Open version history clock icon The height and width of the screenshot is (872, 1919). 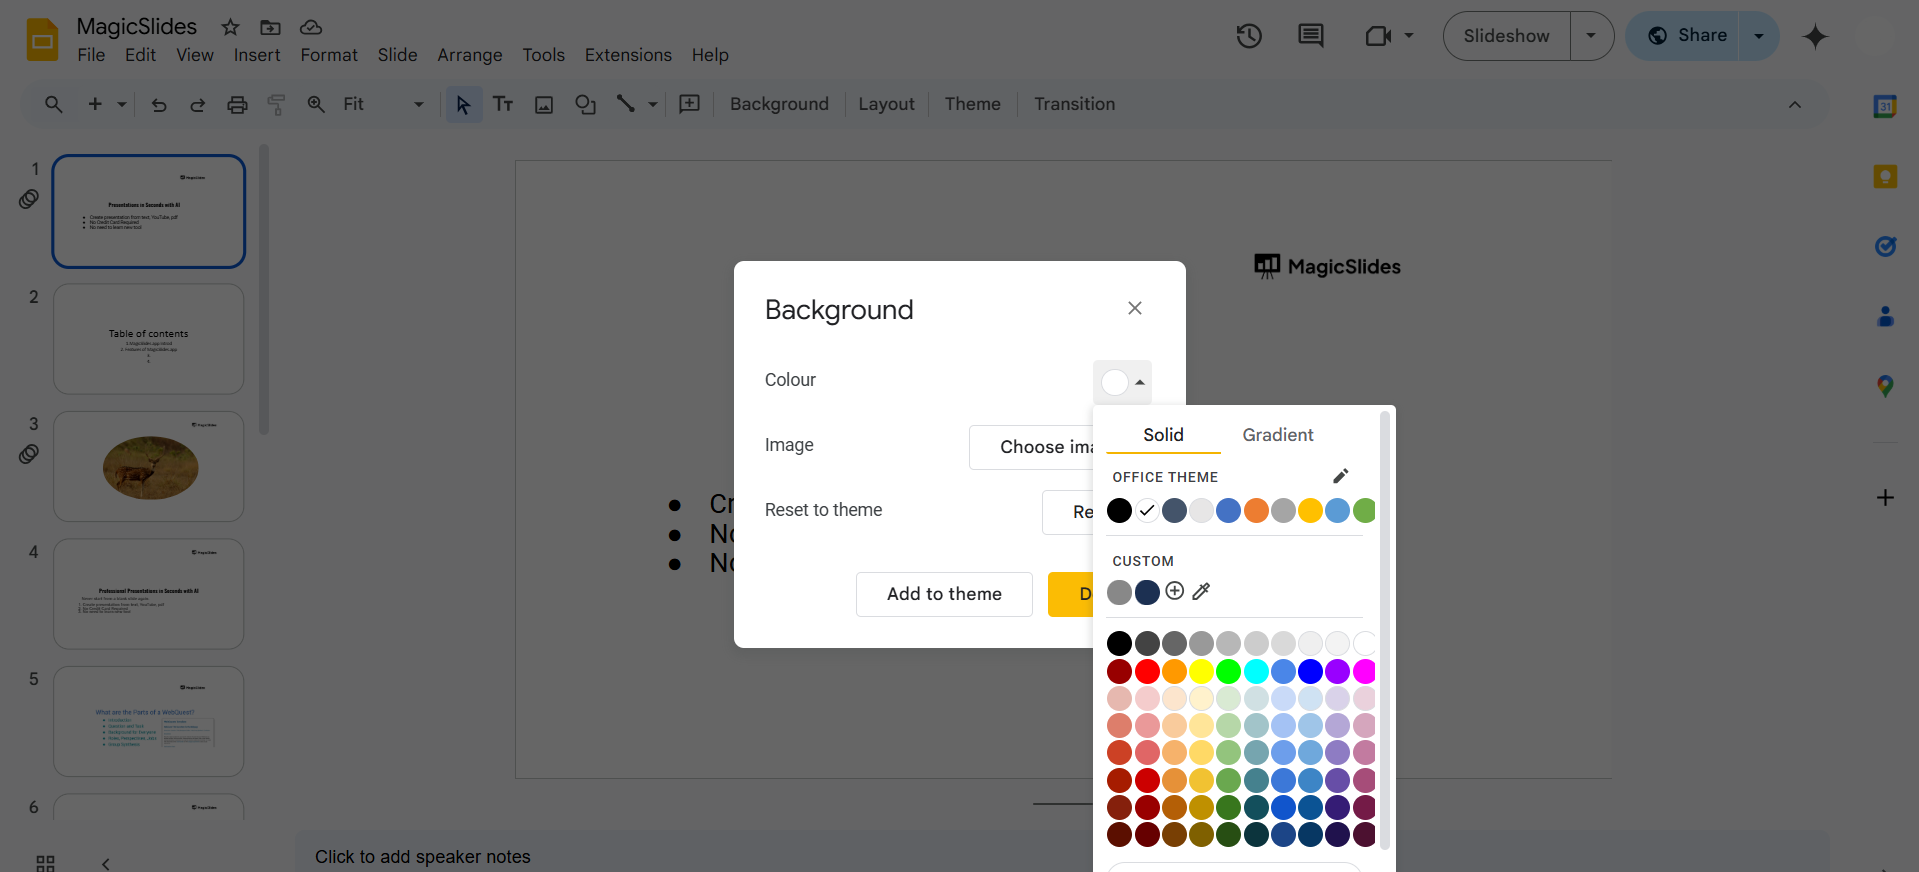pyautogui.click(x=1249, y=37)
